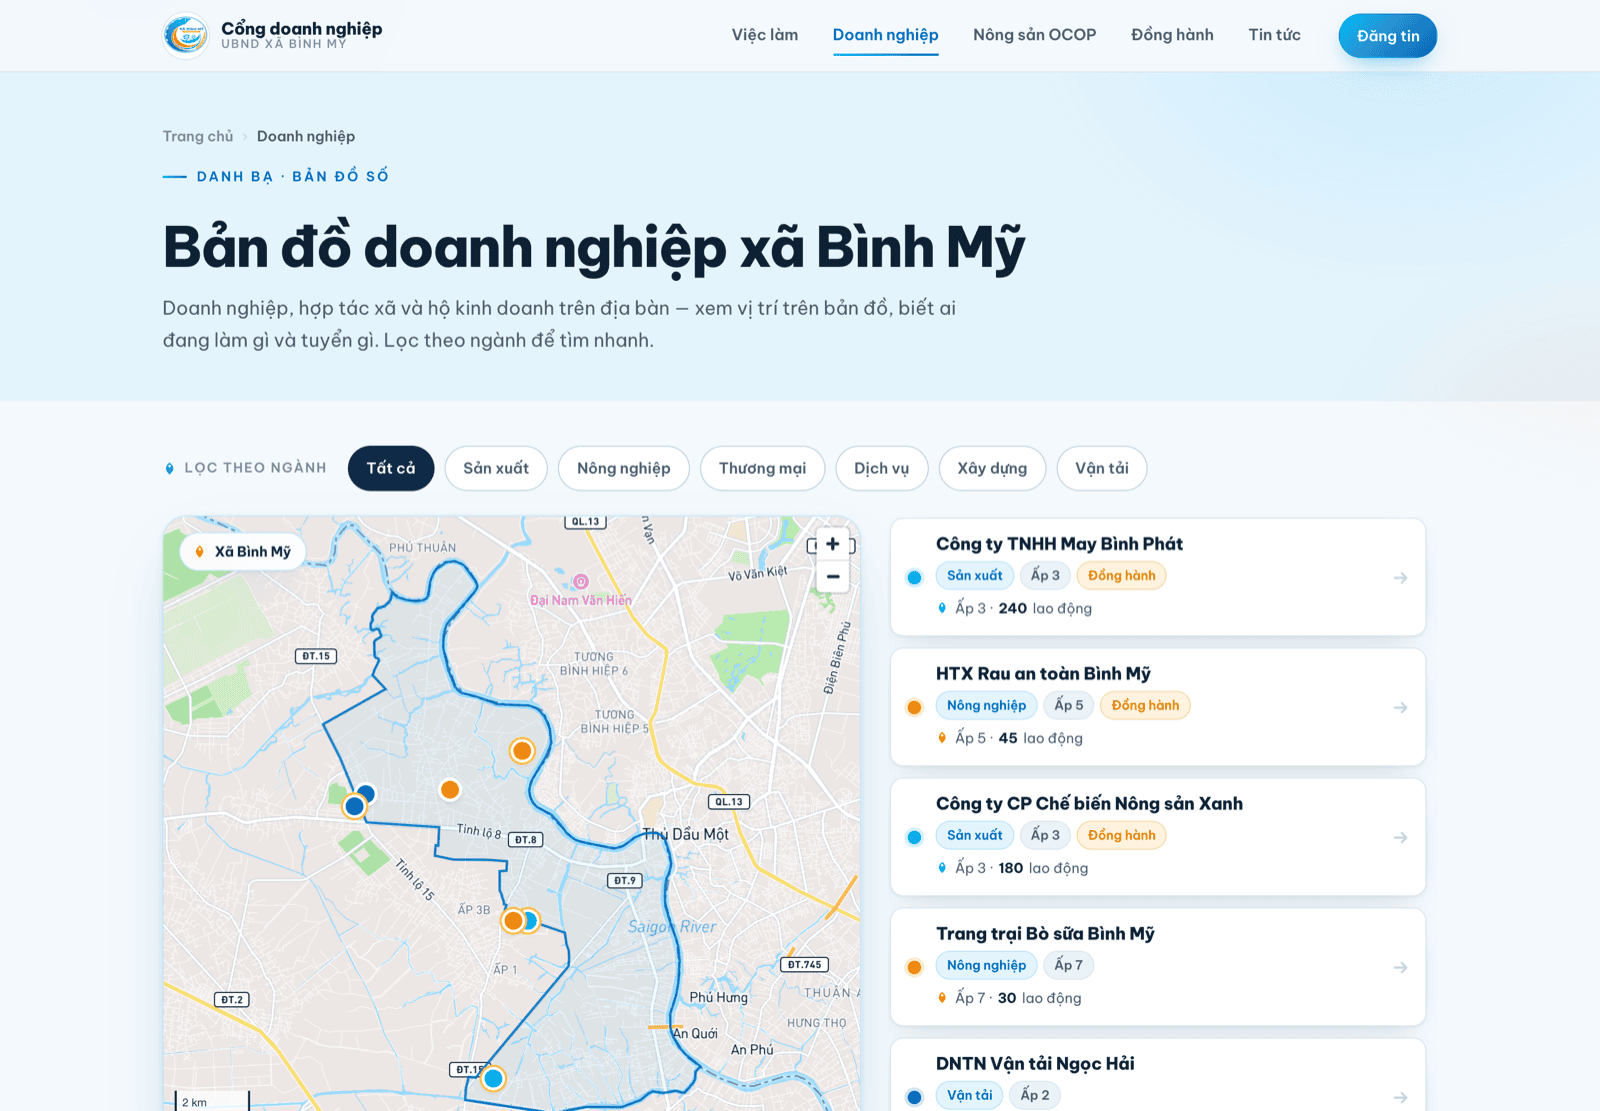
Task: Open the Doanh nghiệp nav item
Action: tap(885, 35)
